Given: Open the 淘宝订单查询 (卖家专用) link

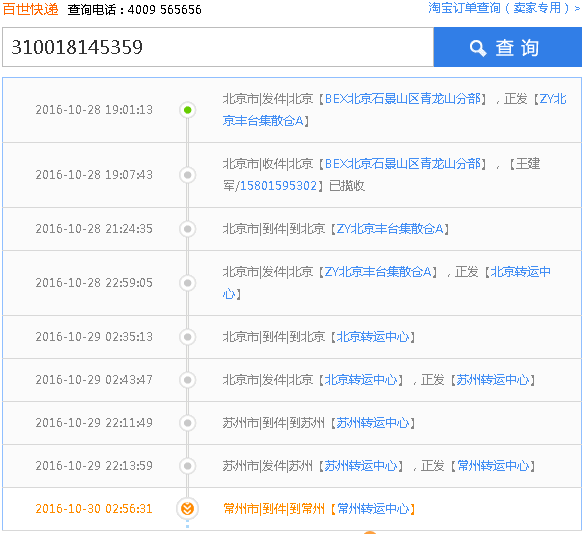Looking at the screenshot, I should [504, 8].
